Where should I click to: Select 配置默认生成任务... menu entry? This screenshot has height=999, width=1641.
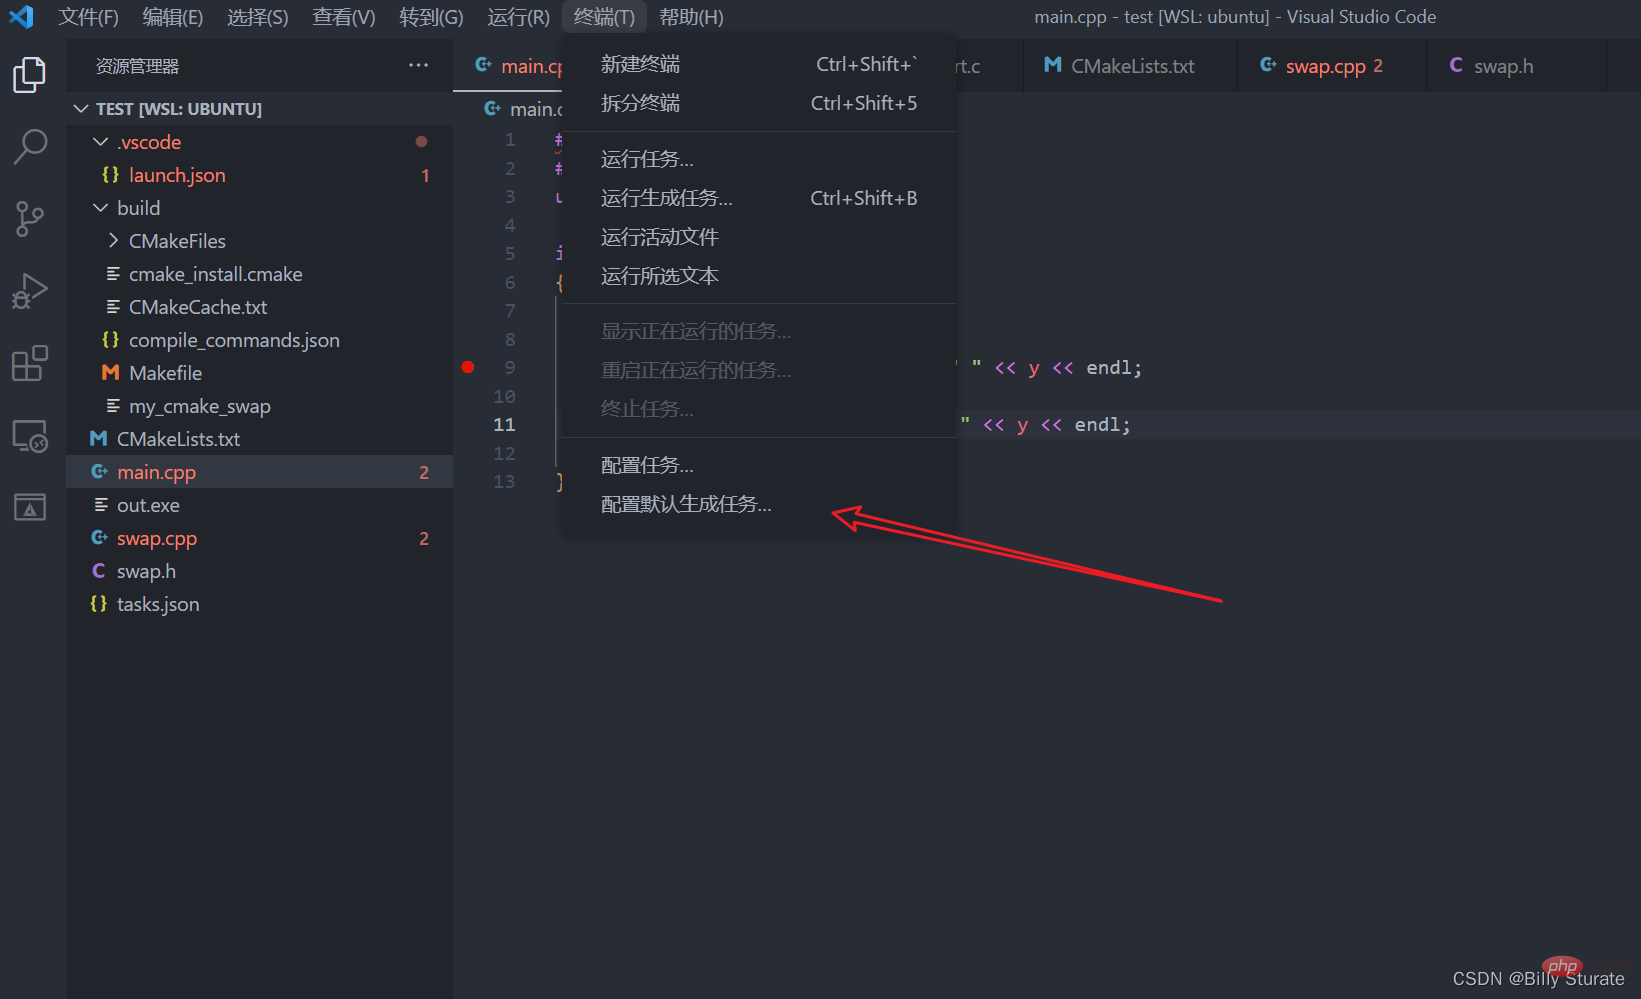tap(686, 505)
